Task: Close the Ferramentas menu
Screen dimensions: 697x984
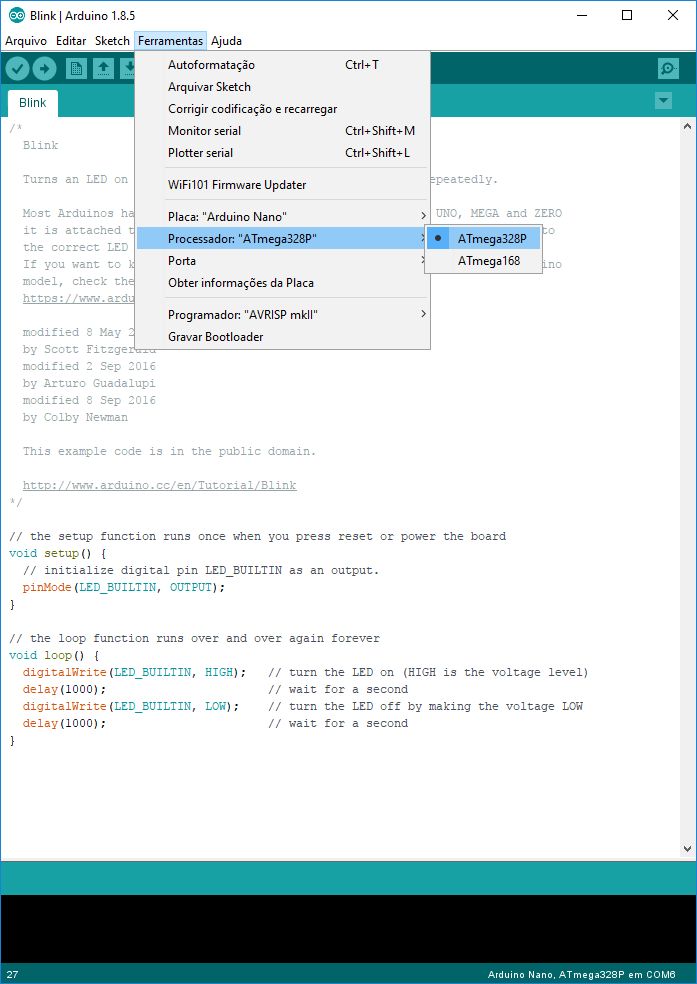Action: coord(171,41)
